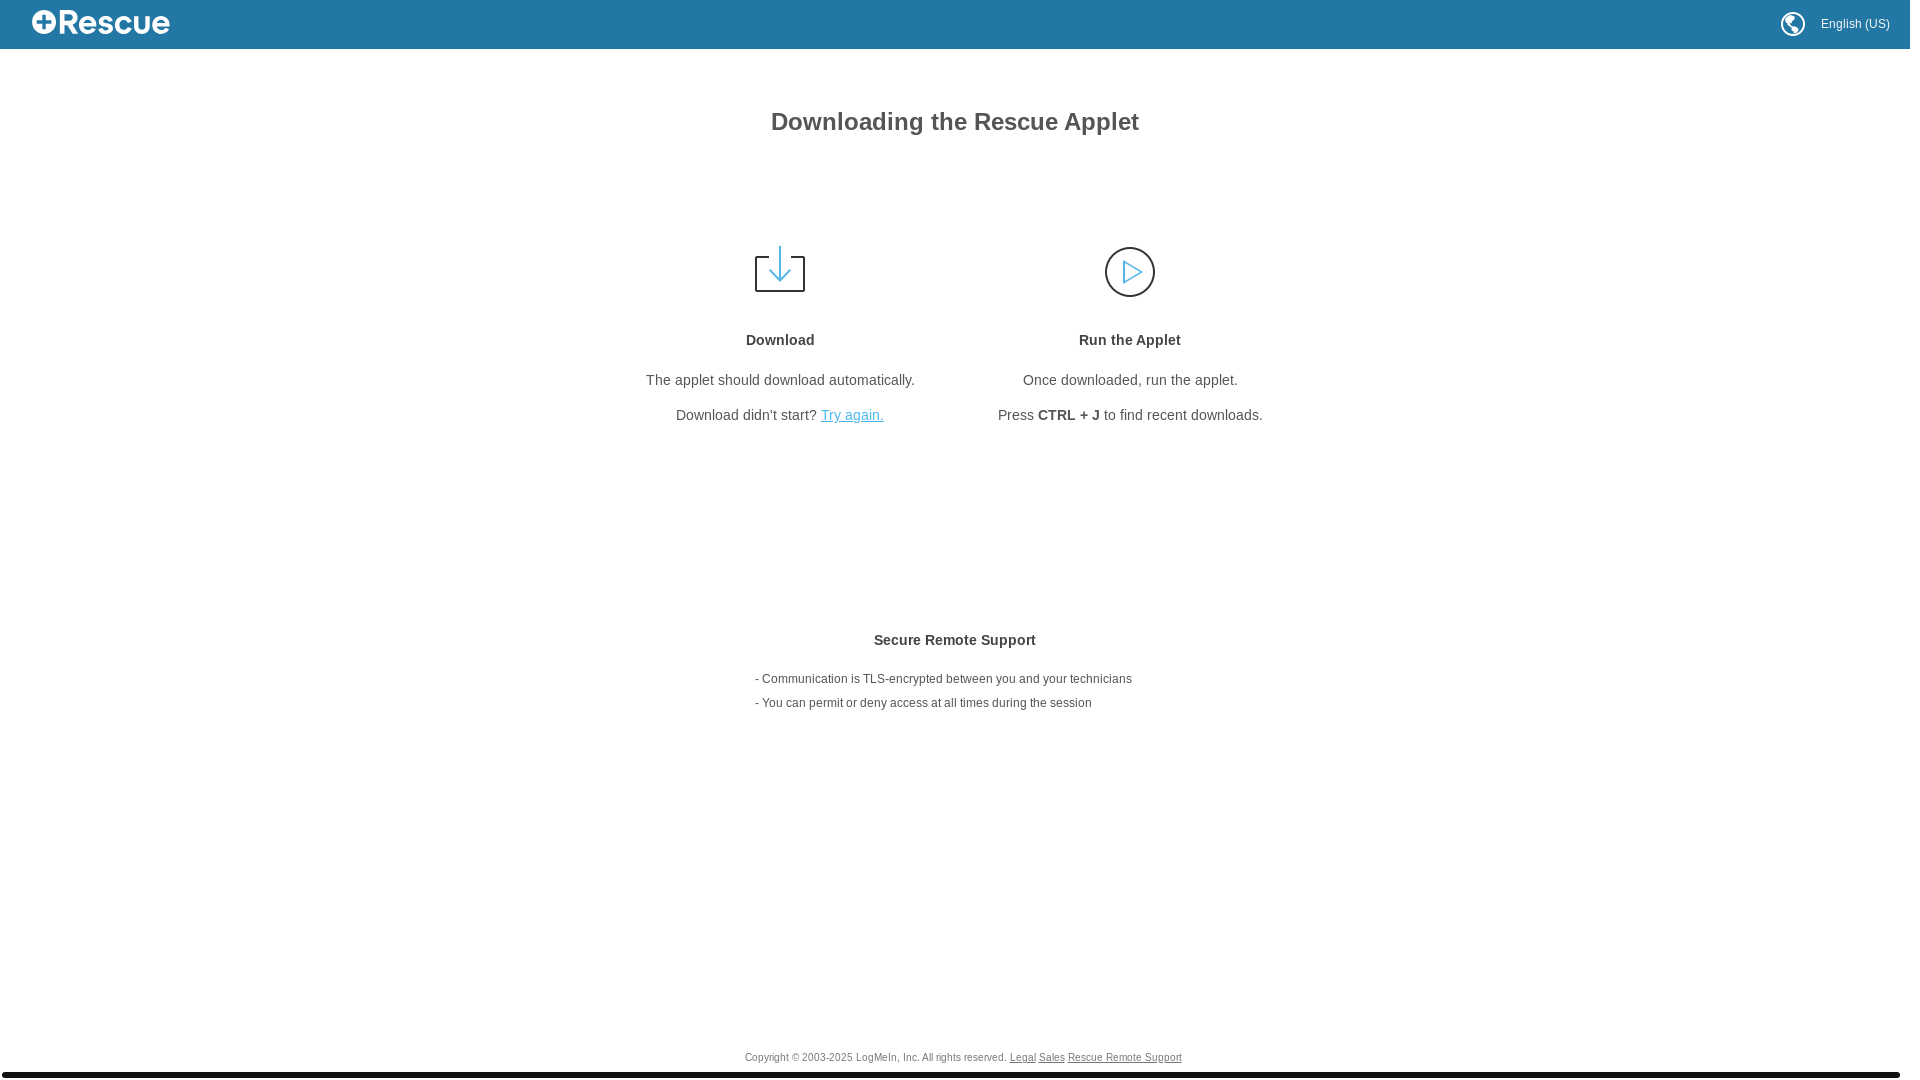
Task: Click the Run the Applet title
Action: click(x=1130, y=340)
